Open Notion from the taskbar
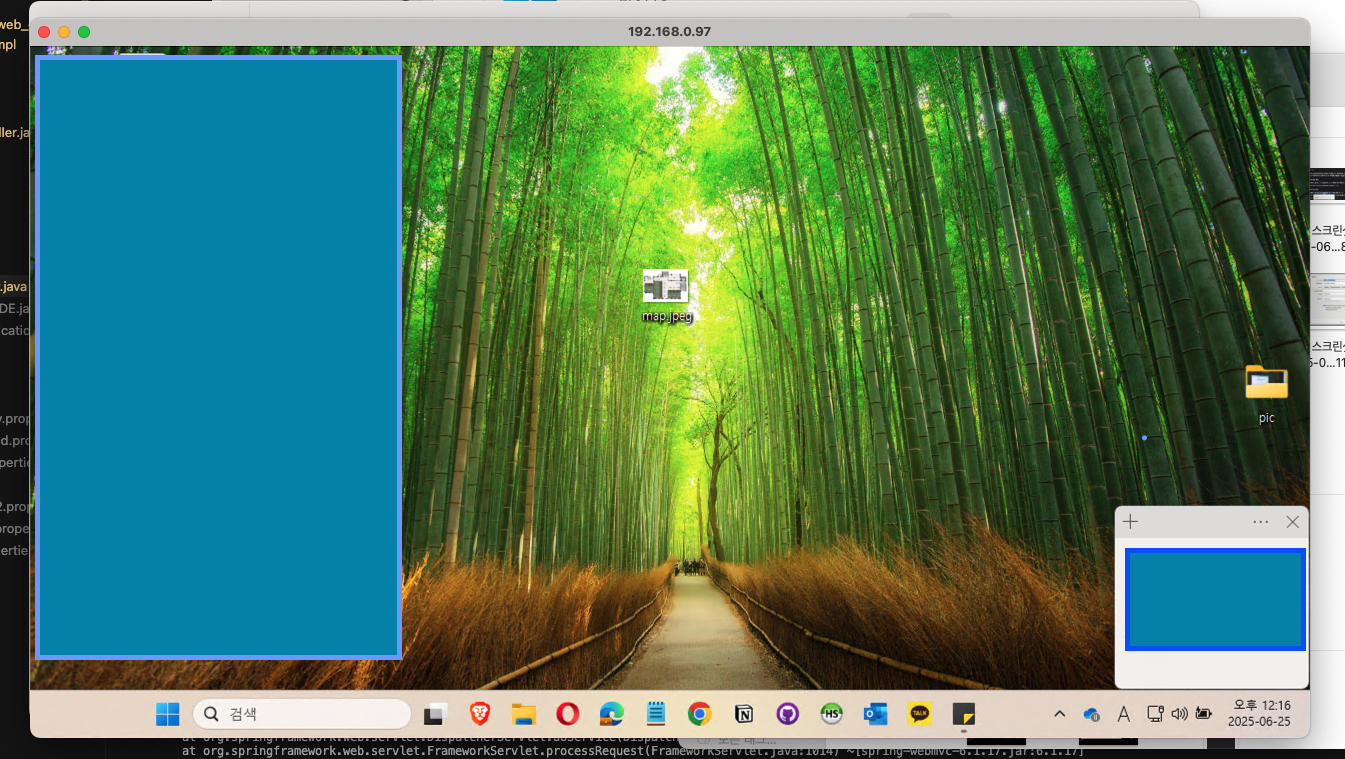Image resolution: width=1345 pixels, height=759 pixels. coord(744,714)
